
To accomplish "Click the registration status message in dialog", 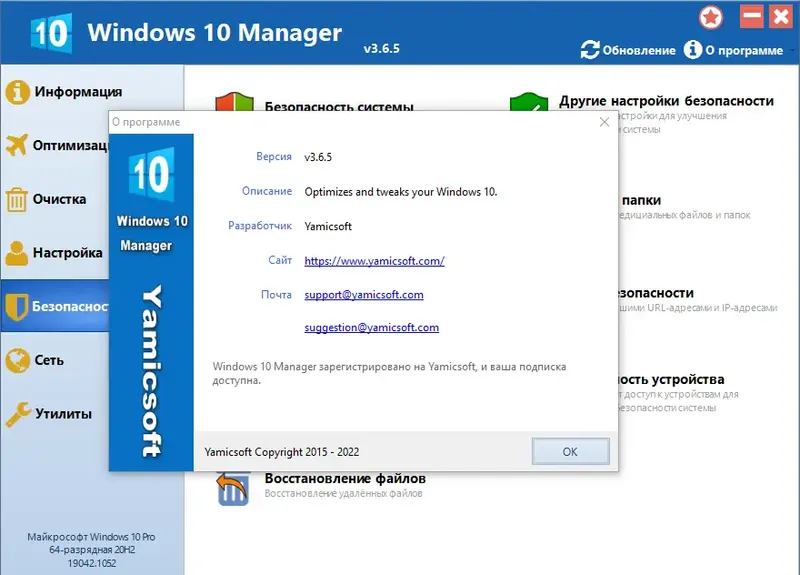I will coord(389,373).
